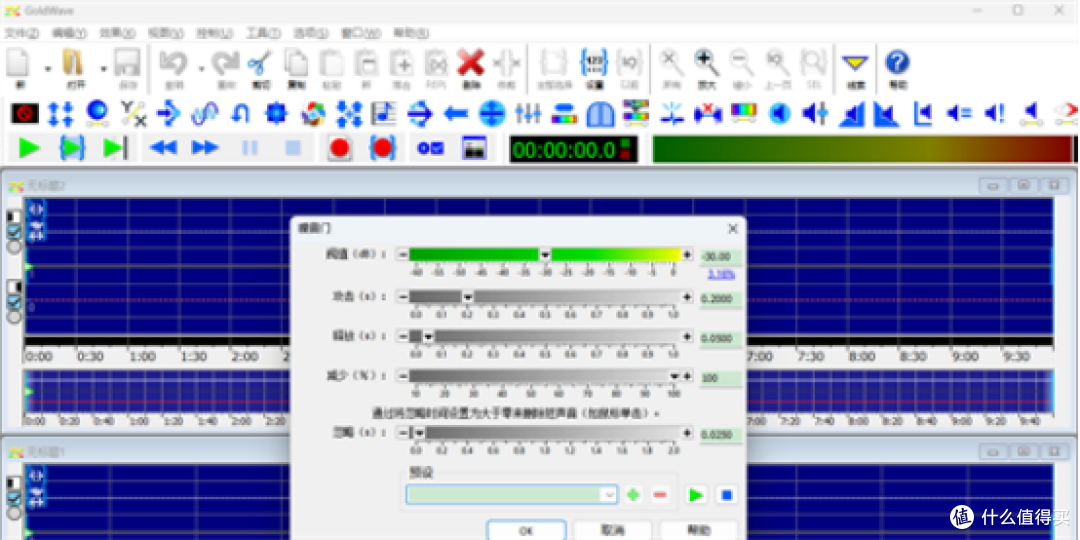Click the attack time slider handle
This screenshot has height=540, width=1080.
click(x=468, y=297)
